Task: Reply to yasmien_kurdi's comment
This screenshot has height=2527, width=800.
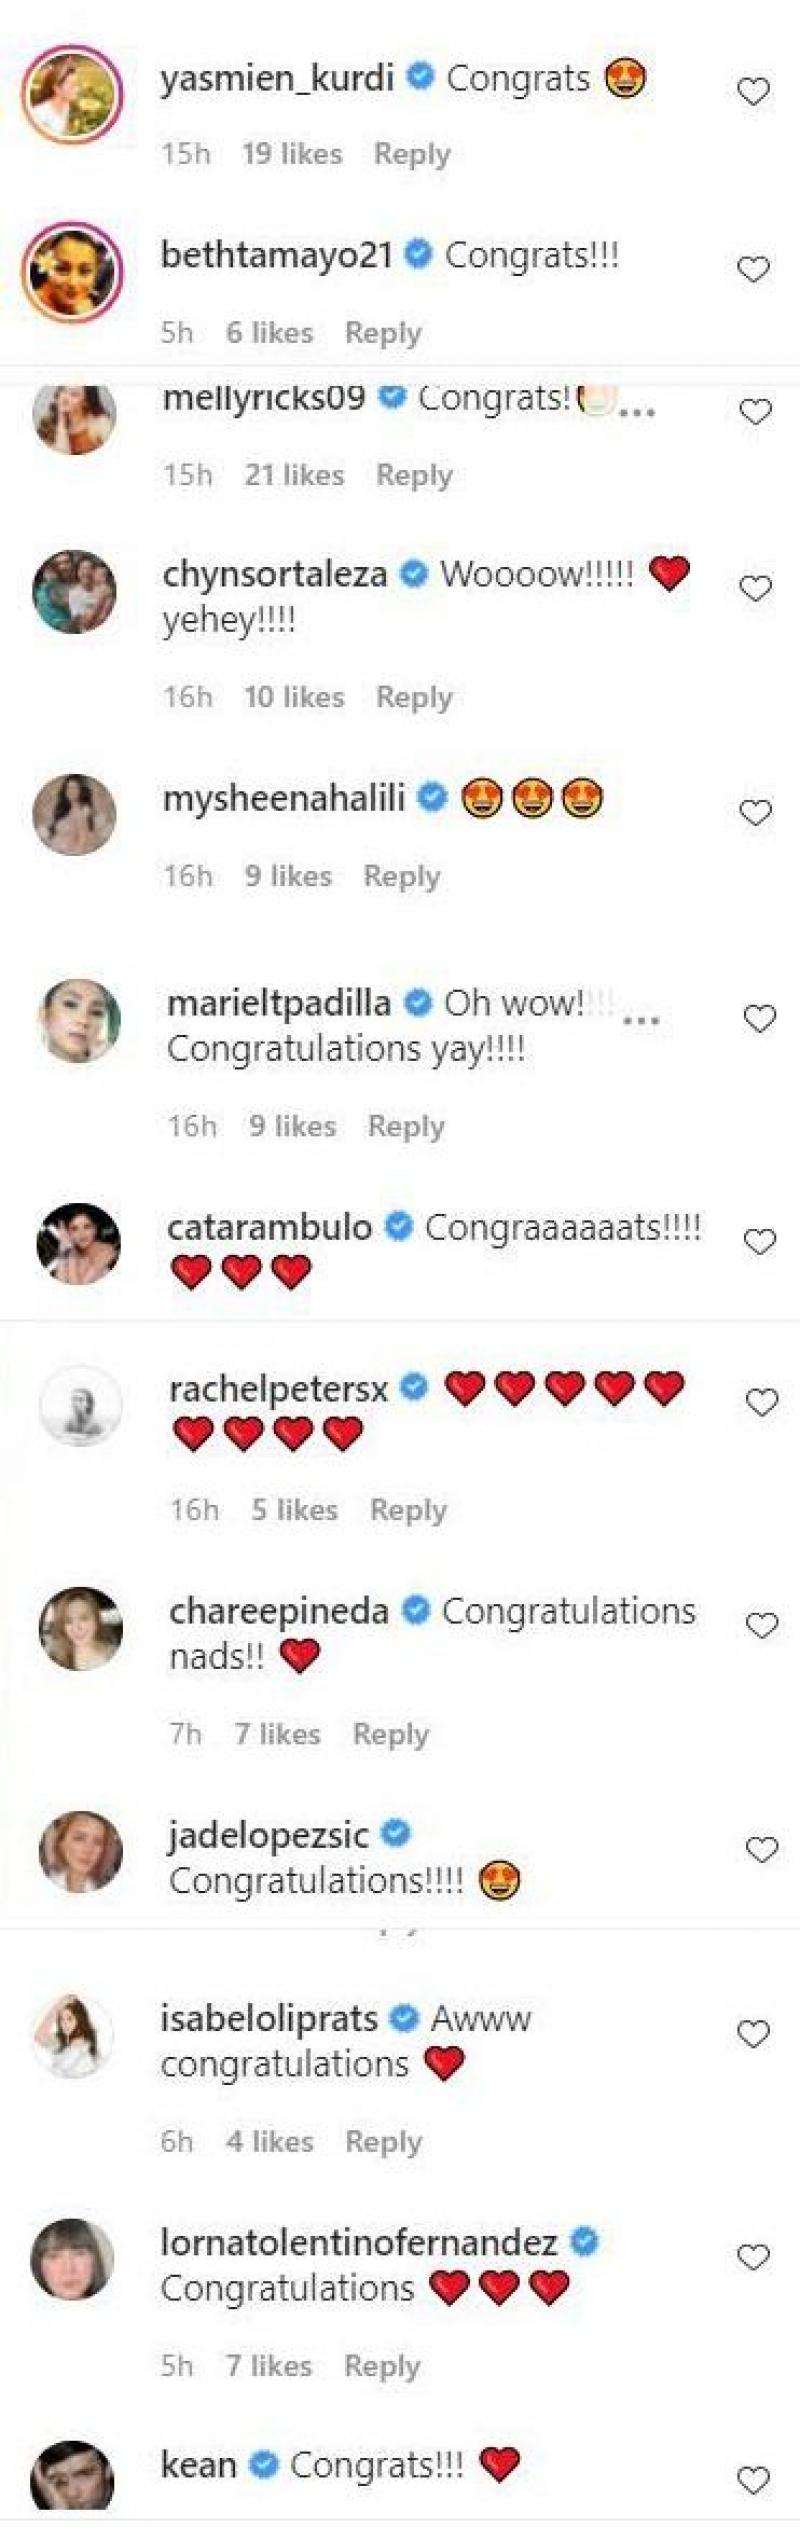Action: click(411, 154)
